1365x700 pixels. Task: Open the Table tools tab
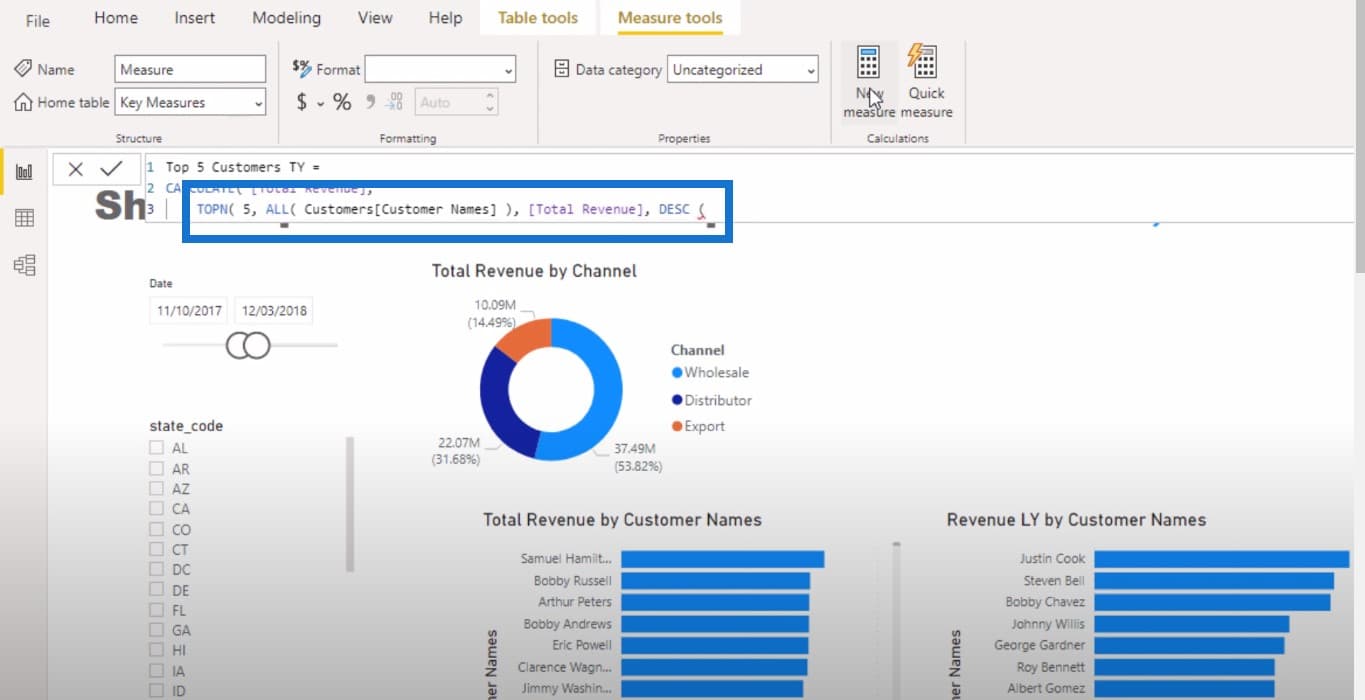tap(538, 18)
